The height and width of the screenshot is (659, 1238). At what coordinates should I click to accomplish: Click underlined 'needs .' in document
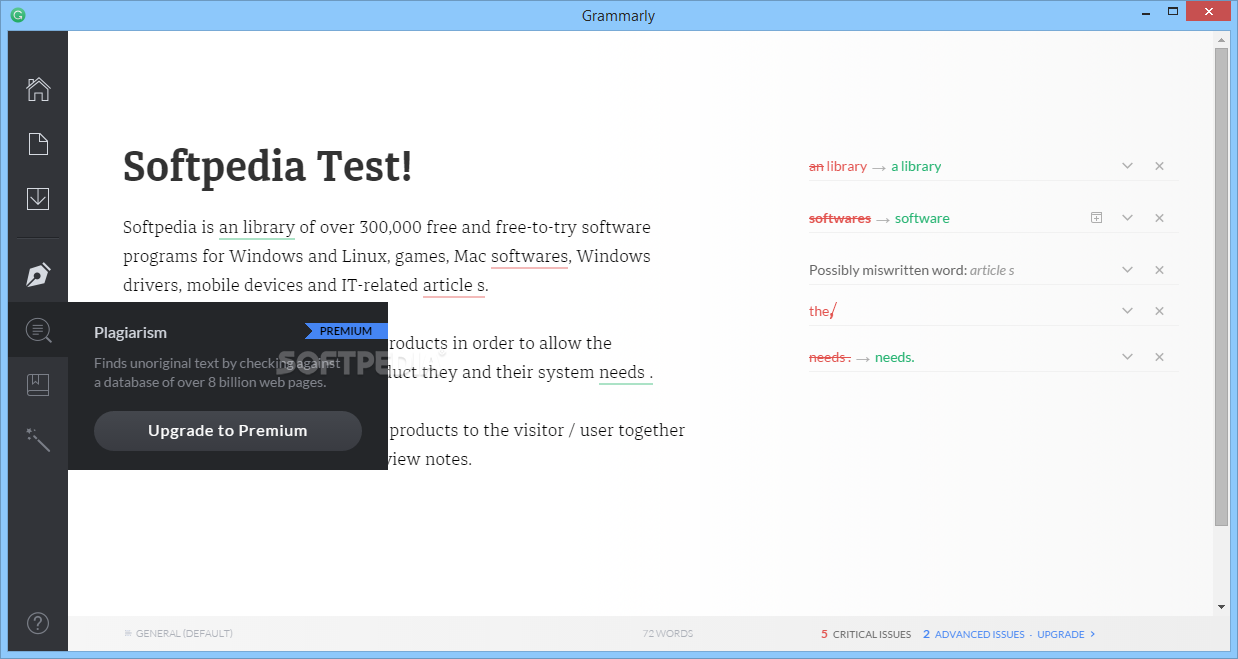(x=626, y=373)
